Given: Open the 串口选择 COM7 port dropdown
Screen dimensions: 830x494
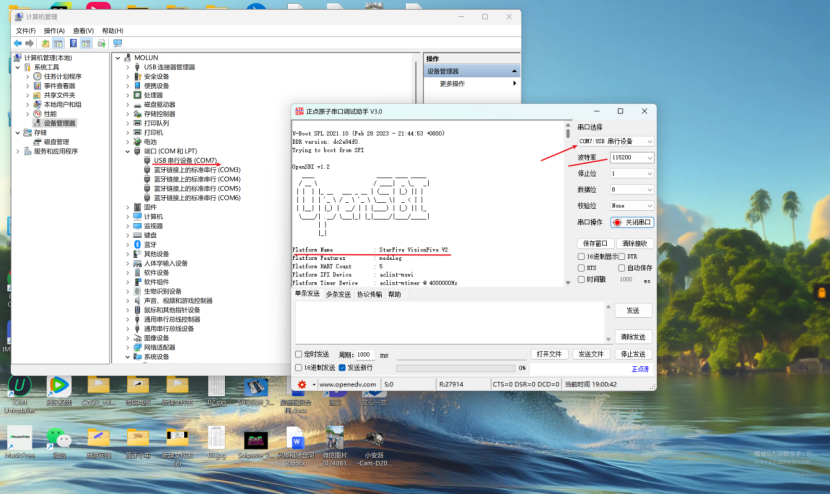Looking at the screenshot, I should click(616, 141).
